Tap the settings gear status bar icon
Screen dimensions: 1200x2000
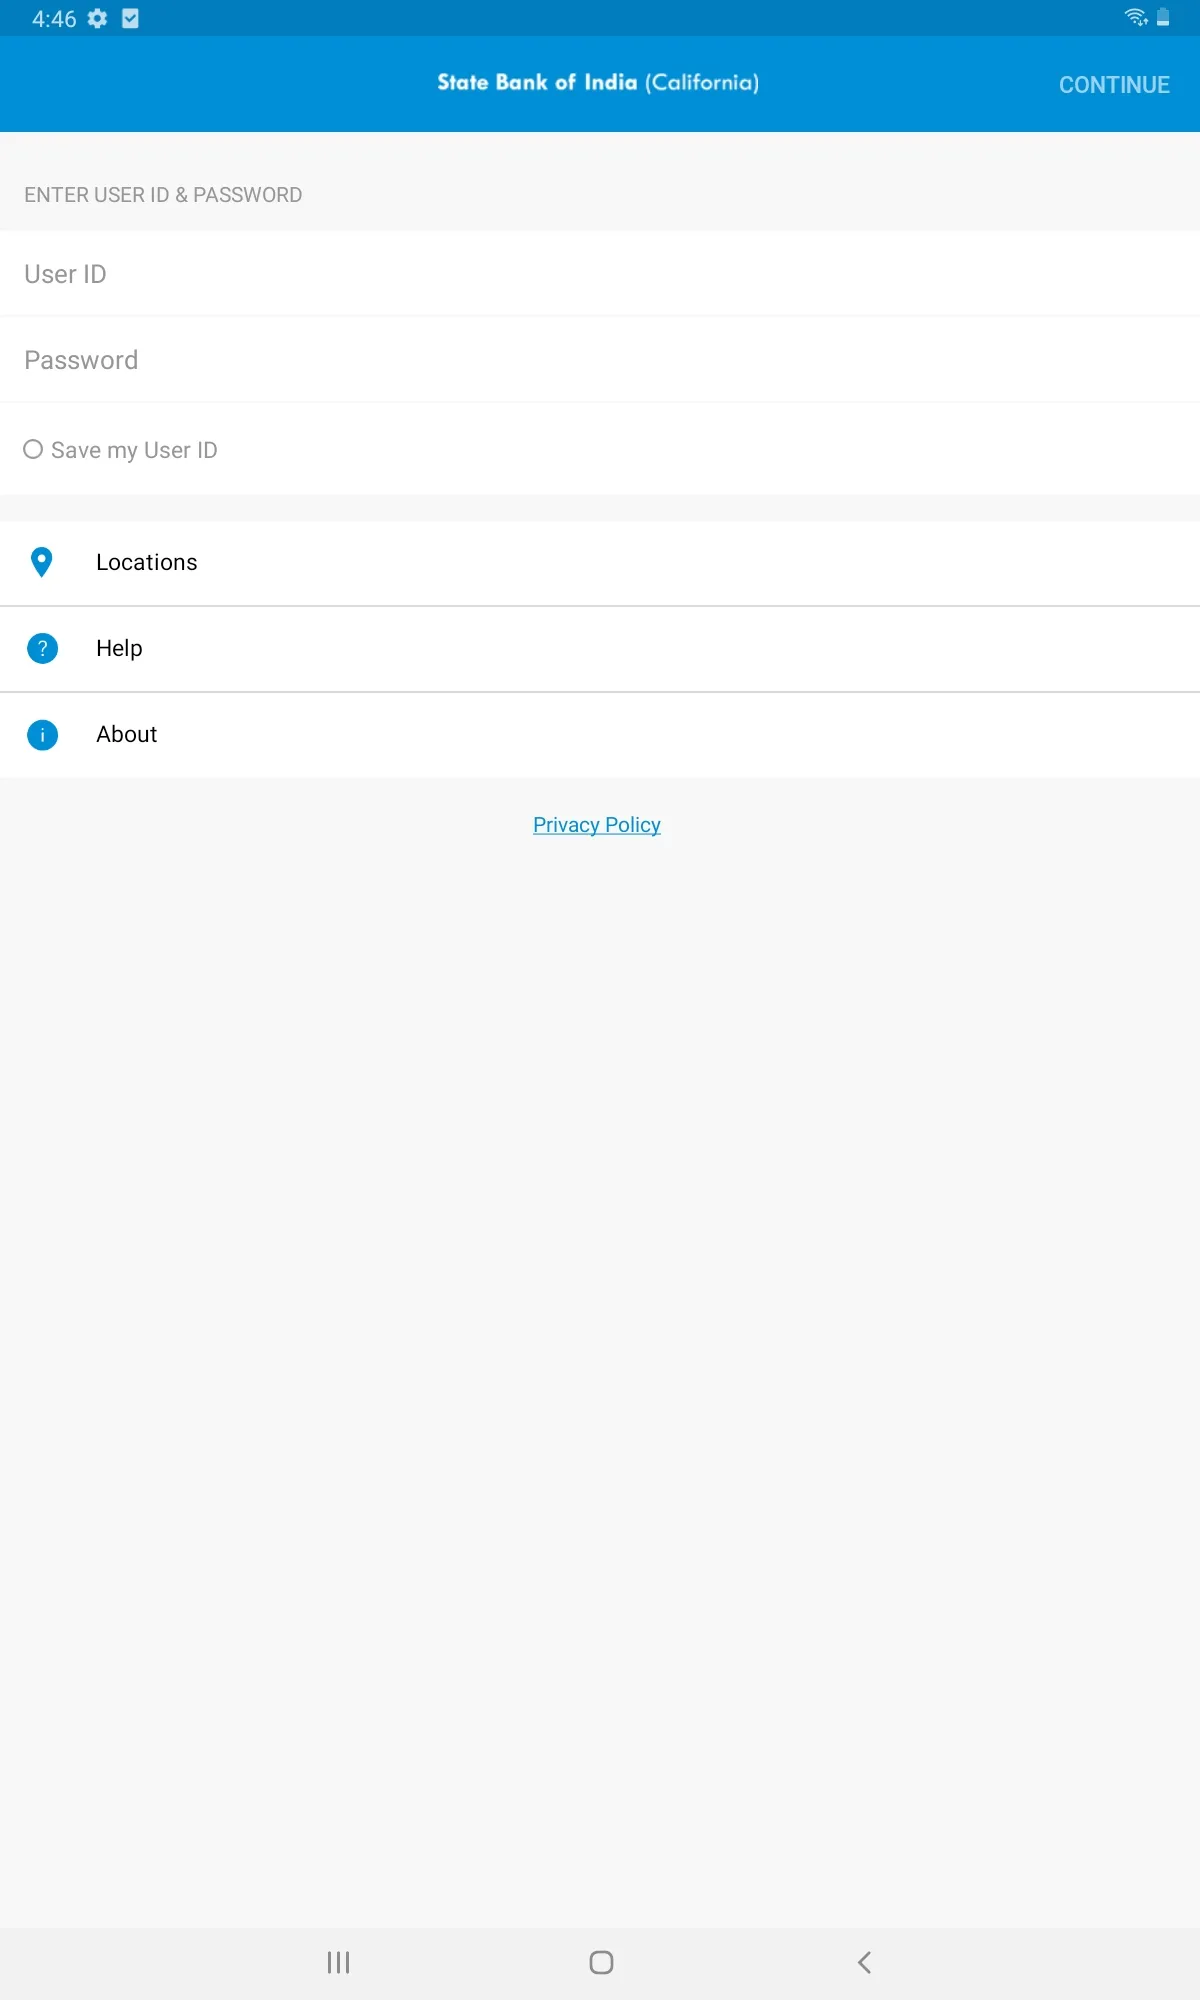click(97, 18)
